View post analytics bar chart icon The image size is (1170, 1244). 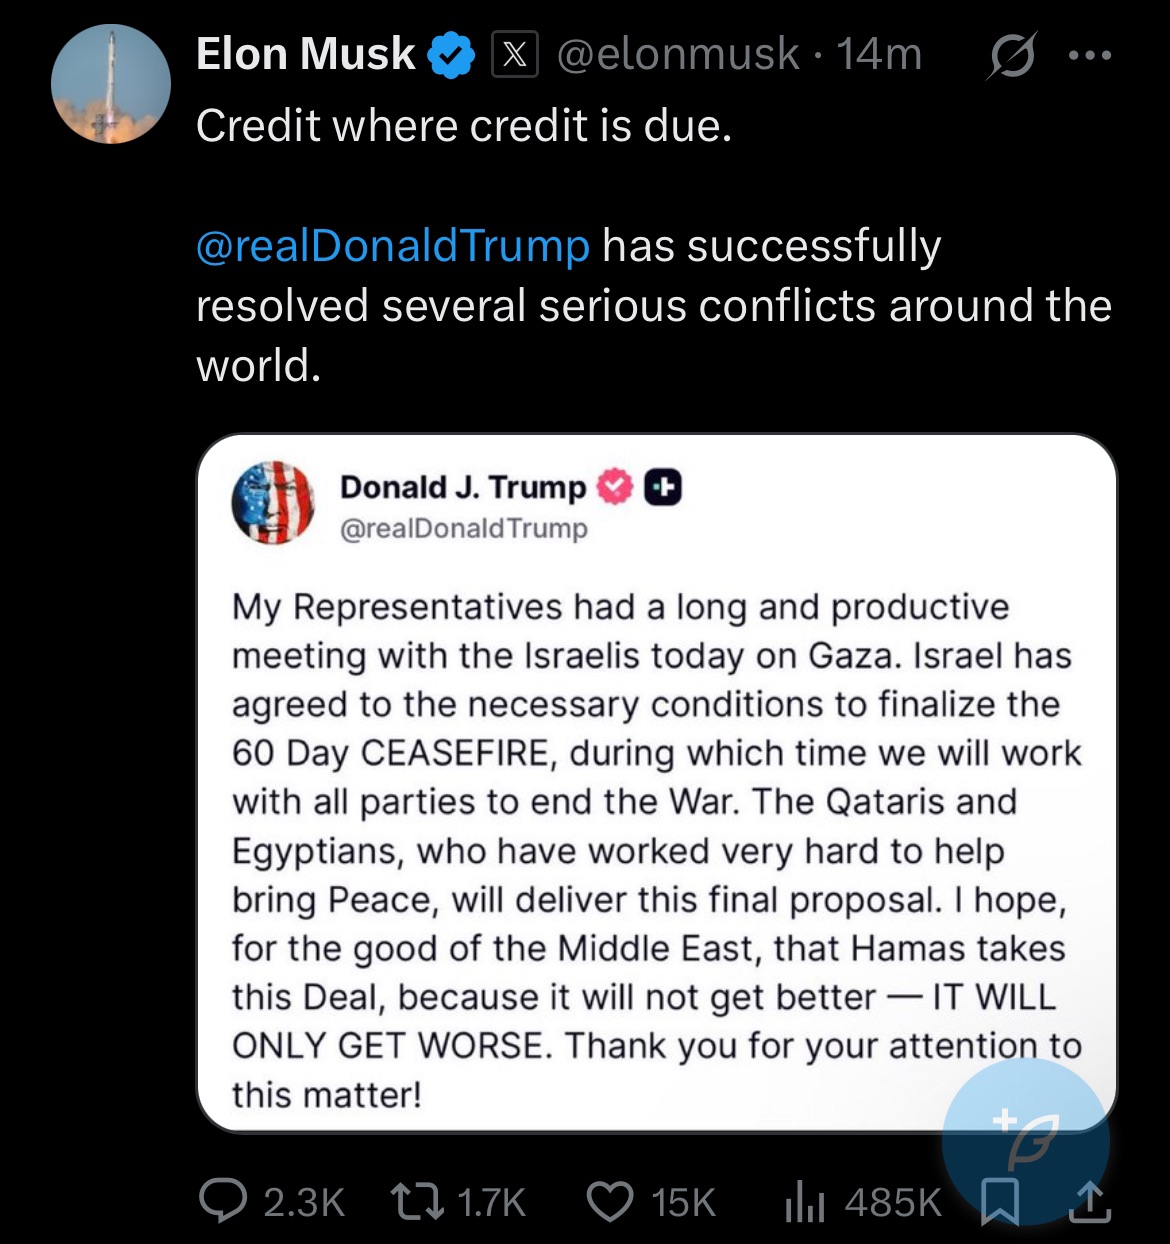[x=804, y=1201]
